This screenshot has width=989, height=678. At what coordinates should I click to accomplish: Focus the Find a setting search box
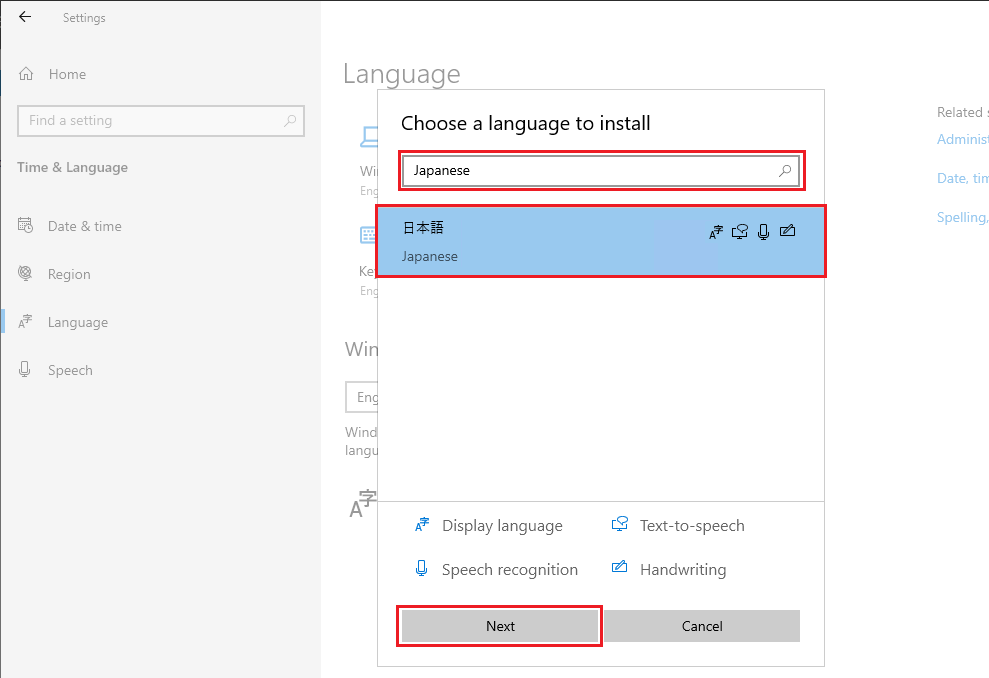click(x=161, y=120)
